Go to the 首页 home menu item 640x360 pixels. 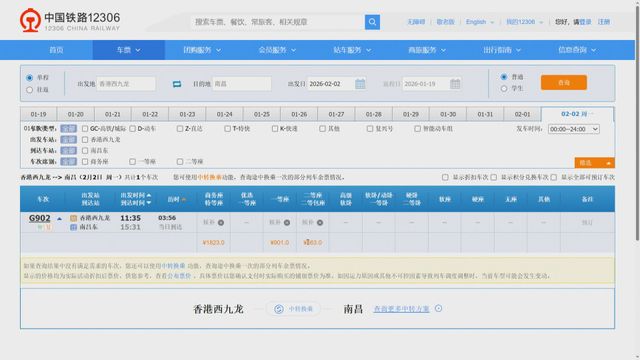(x=56, y=50)
